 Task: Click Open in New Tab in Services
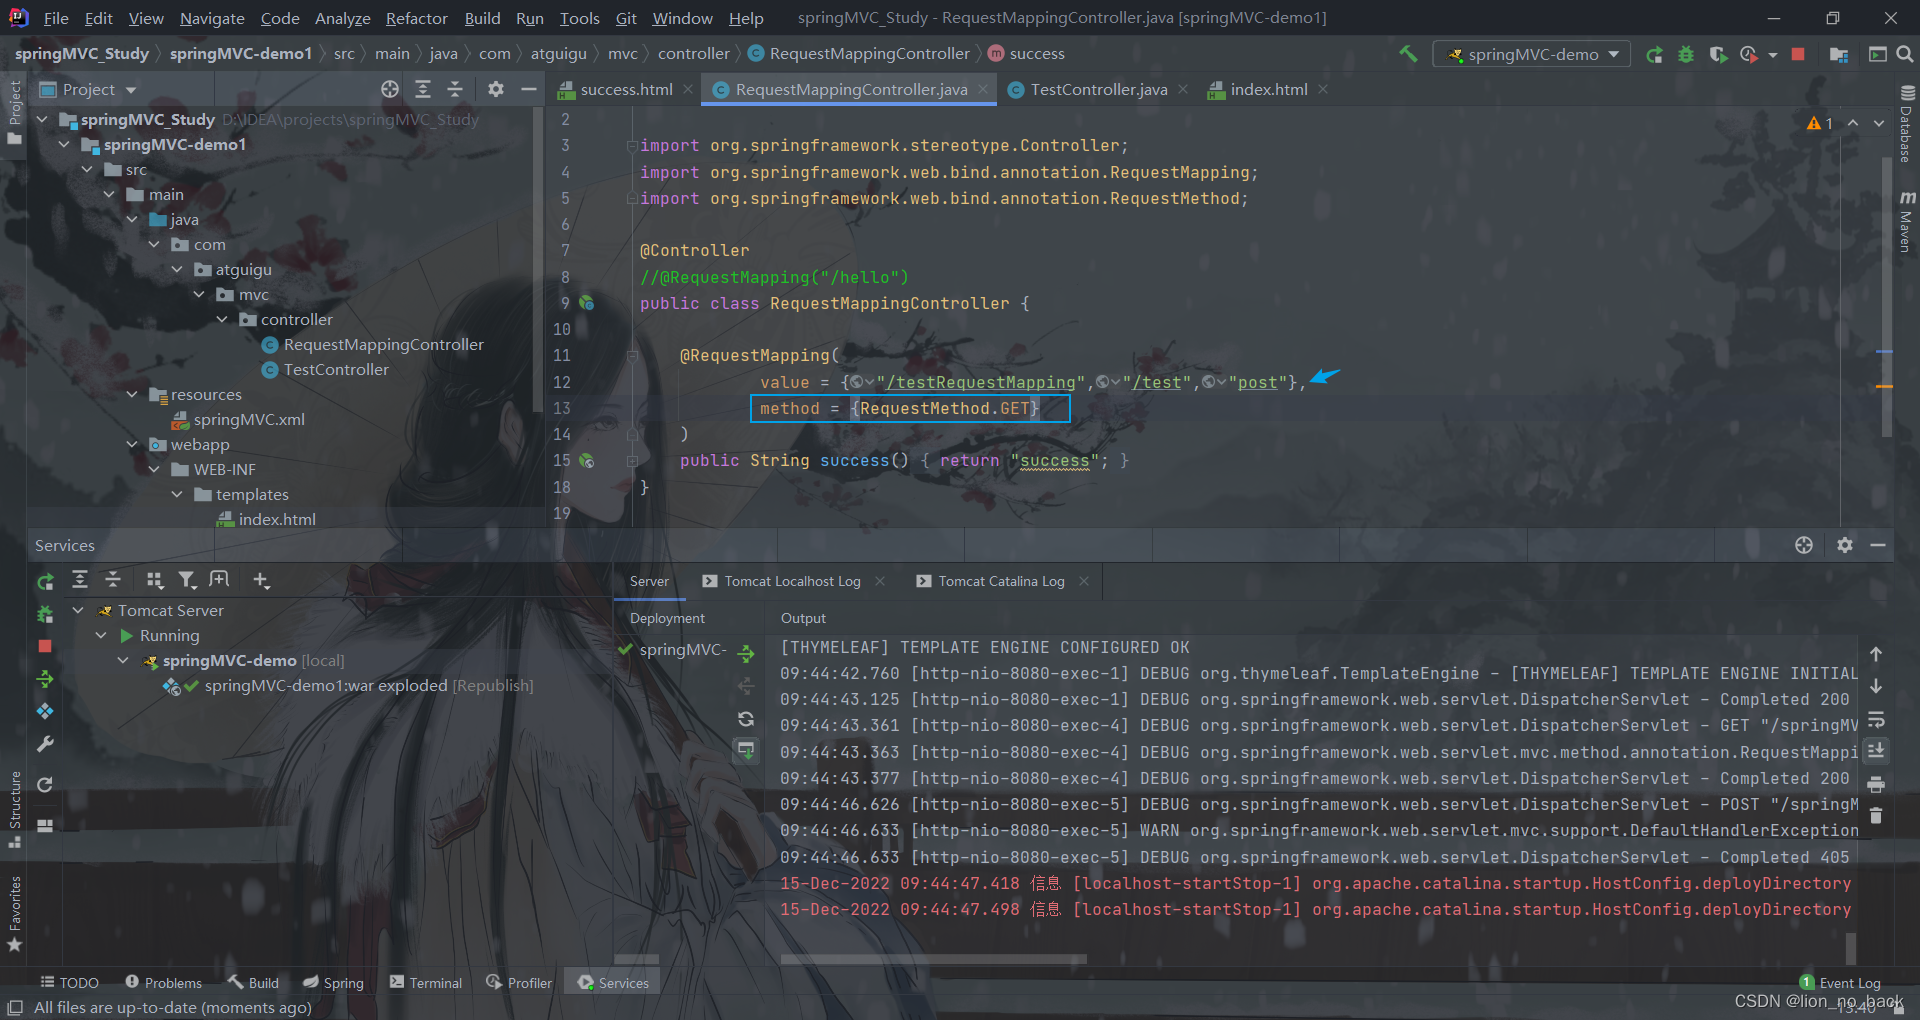point(219,580)
